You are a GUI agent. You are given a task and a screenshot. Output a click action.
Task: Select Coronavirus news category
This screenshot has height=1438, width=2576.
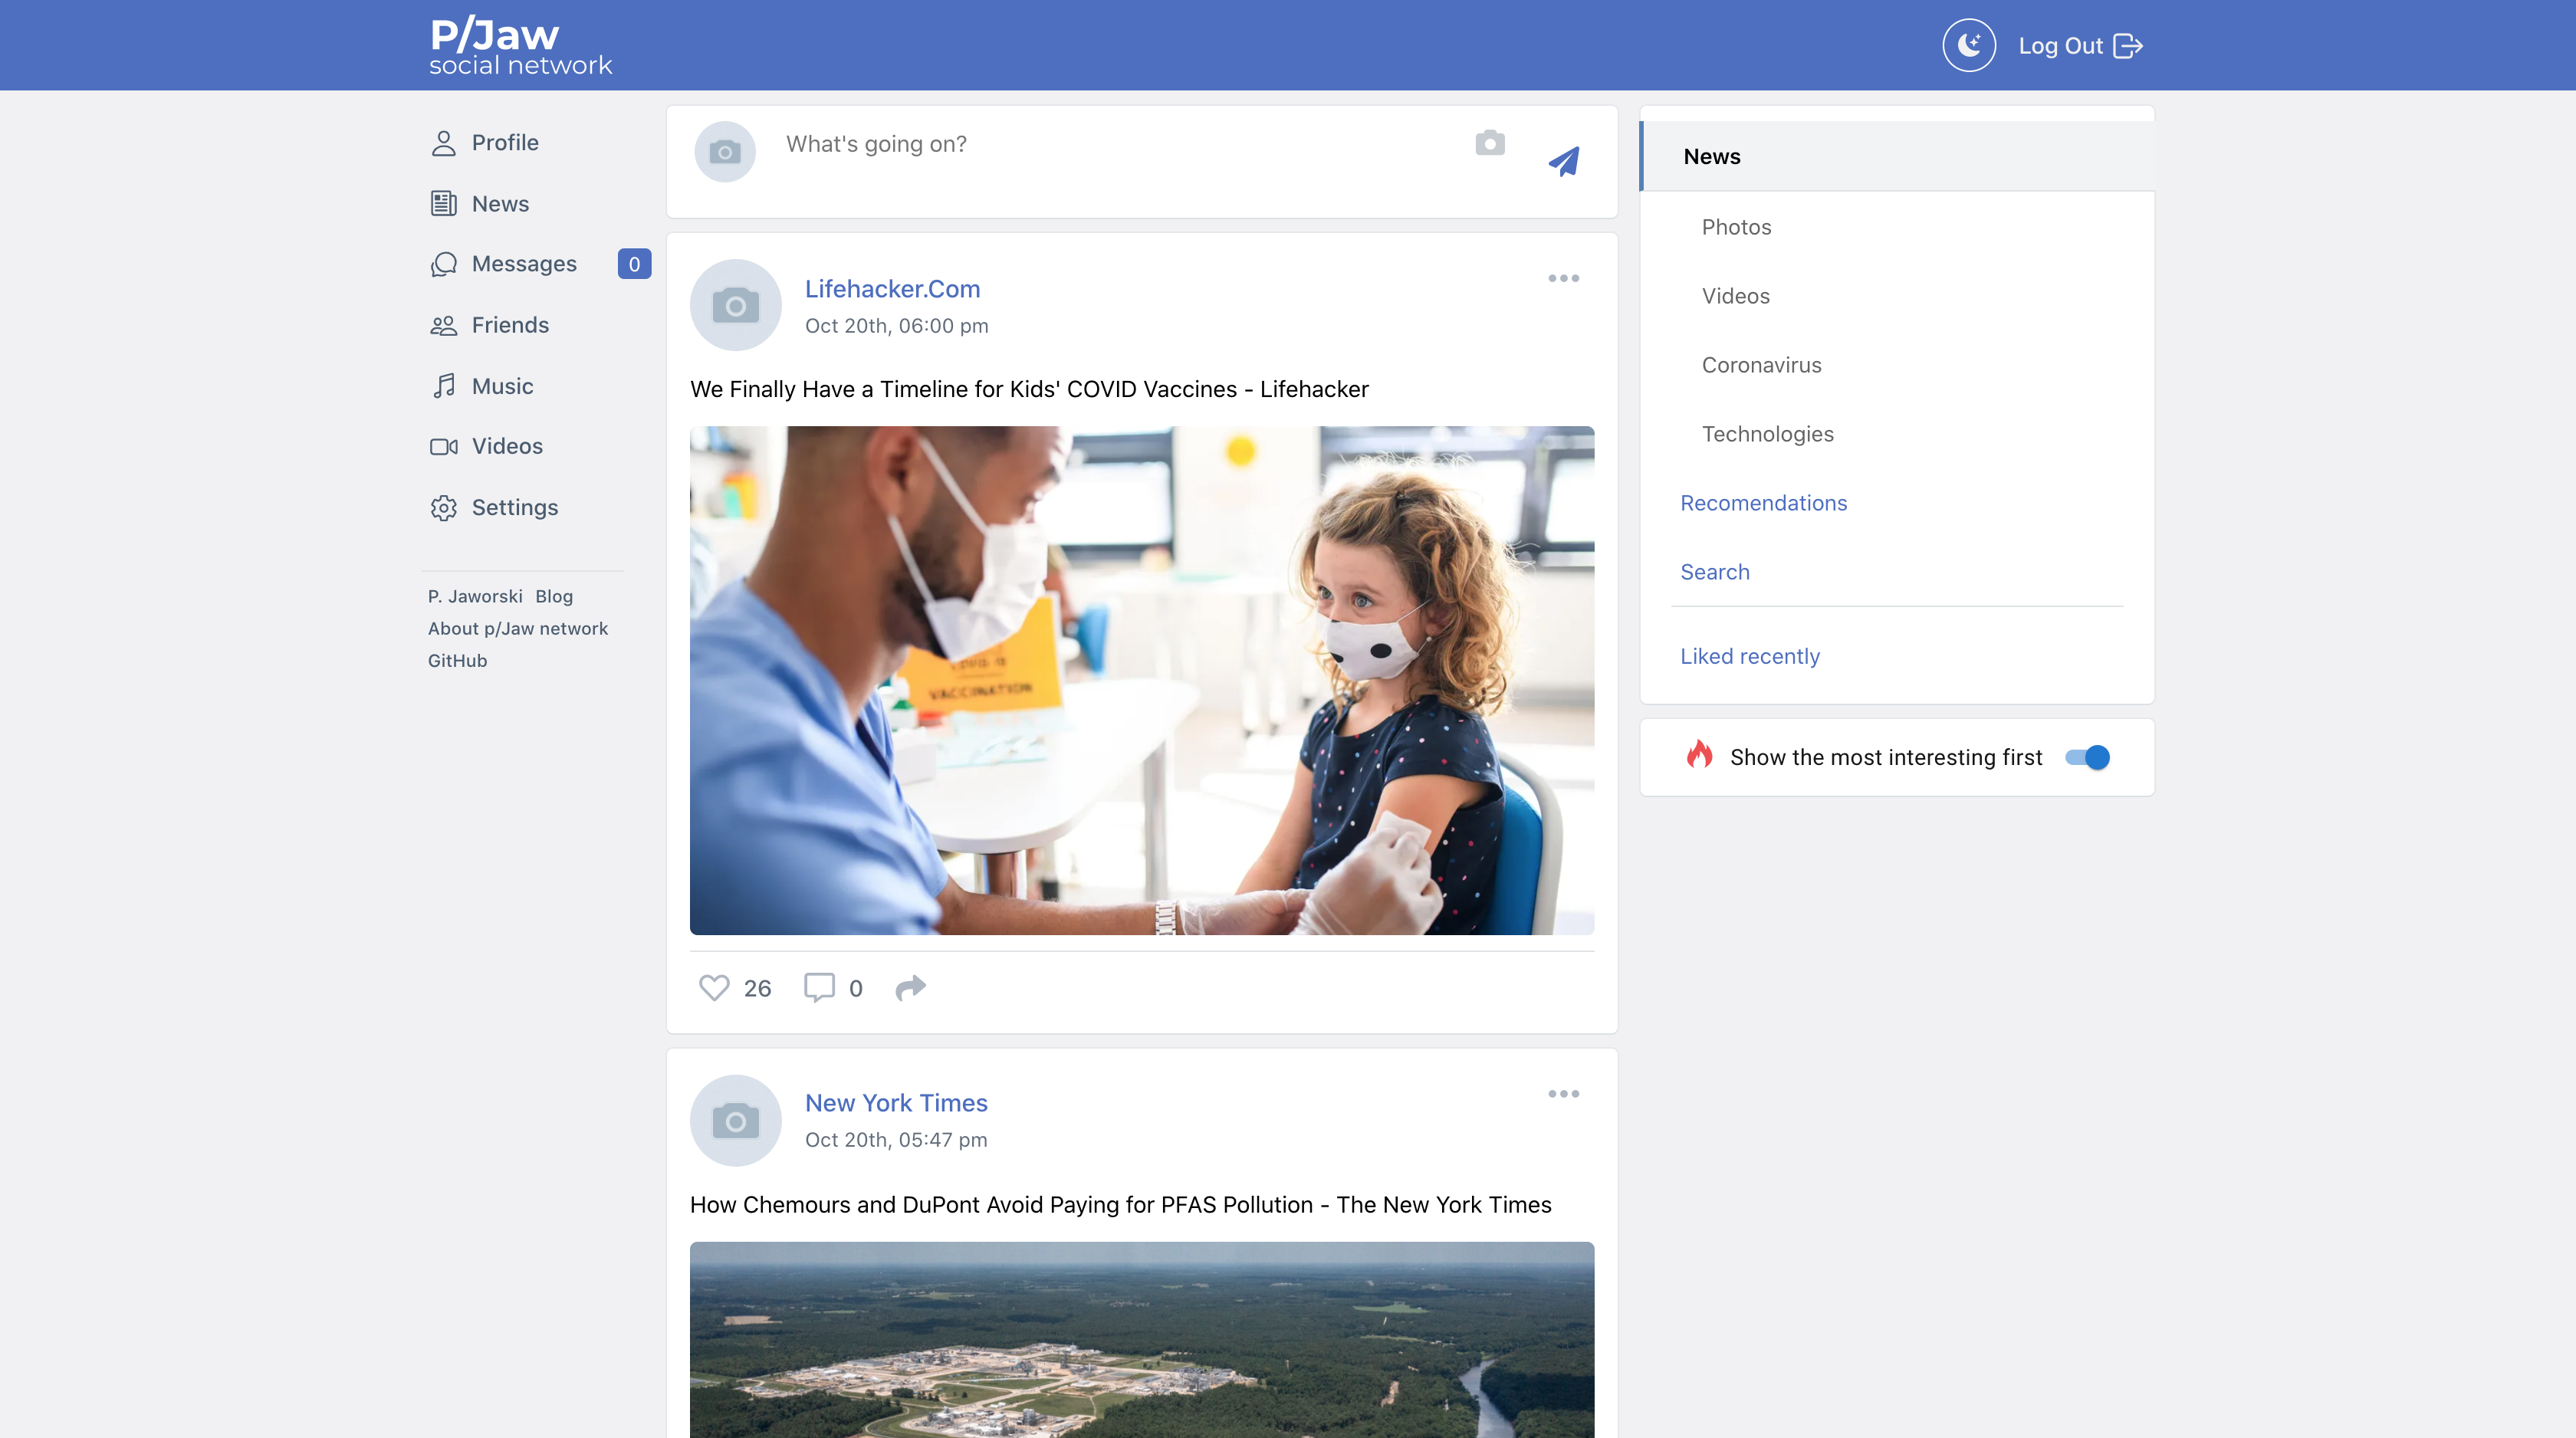point(1762,365)
